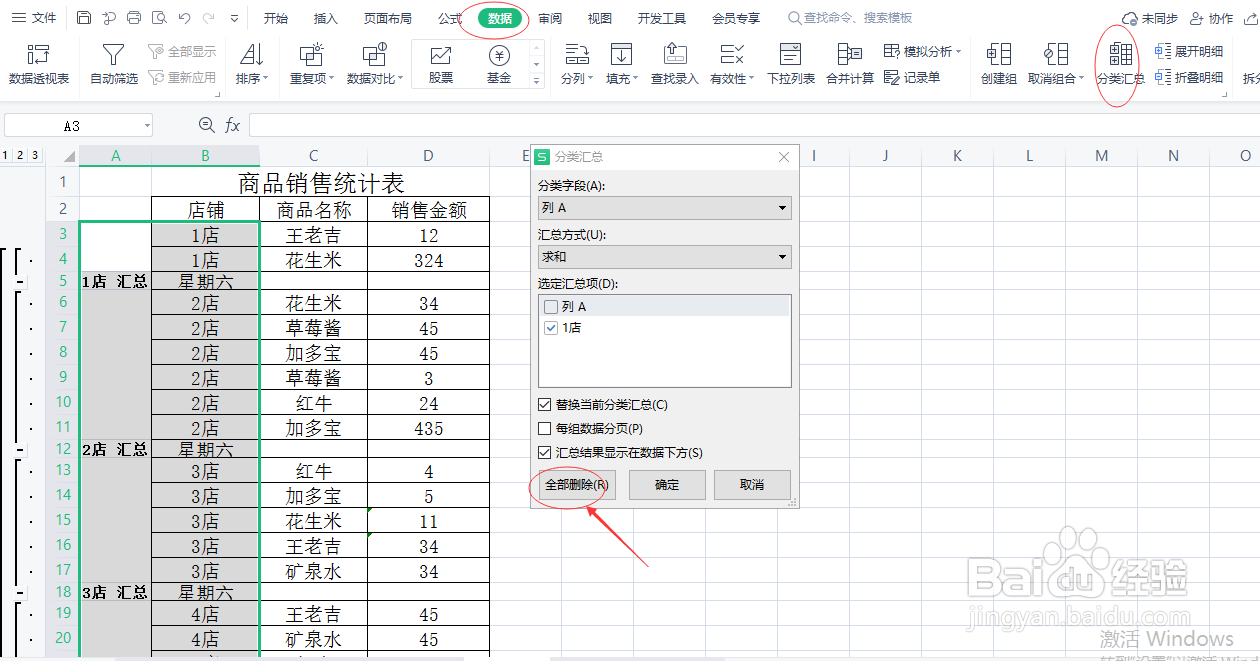The image size is (1260, 661).
Task: Click the formula bar input field
Action: pyautogui.click(x=754, y=125)
